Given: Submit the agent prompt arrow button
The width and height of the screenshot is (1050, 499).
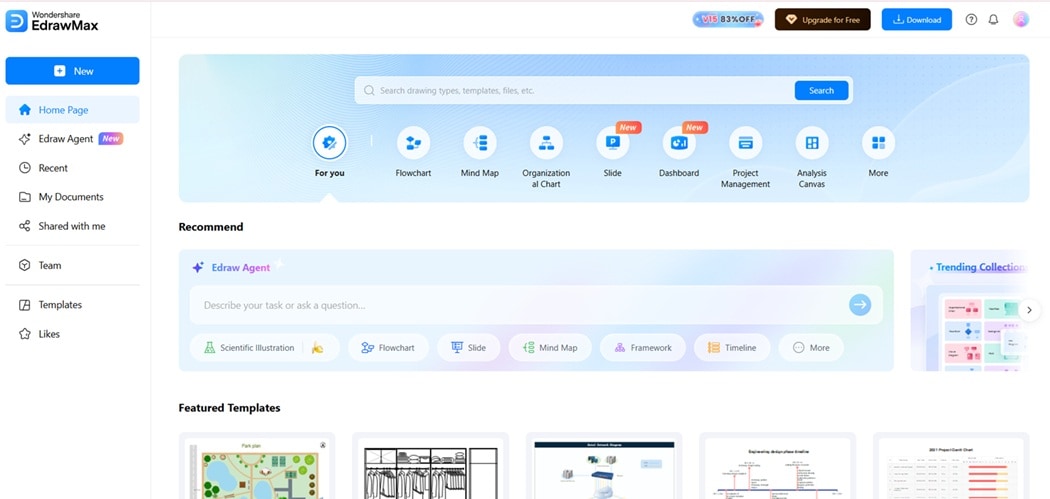Looking at the screenshot, I should pyautogui.click(x=860, y=305).
